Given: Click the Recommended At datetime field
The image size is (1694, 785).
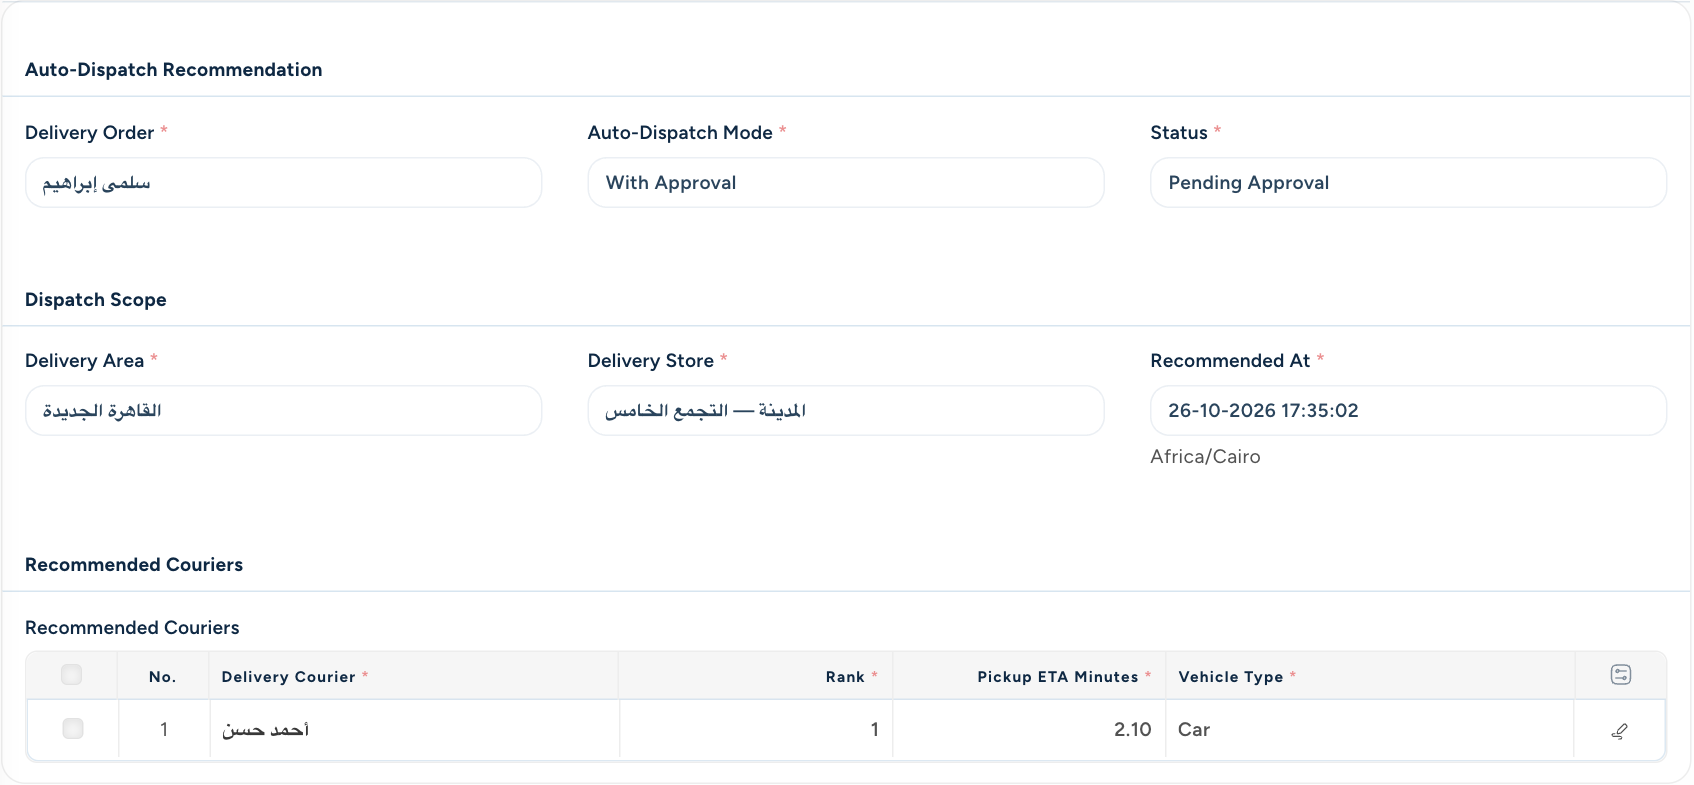Looking at the screenshot, I should pyautogui.click(x=1408, y=411).
